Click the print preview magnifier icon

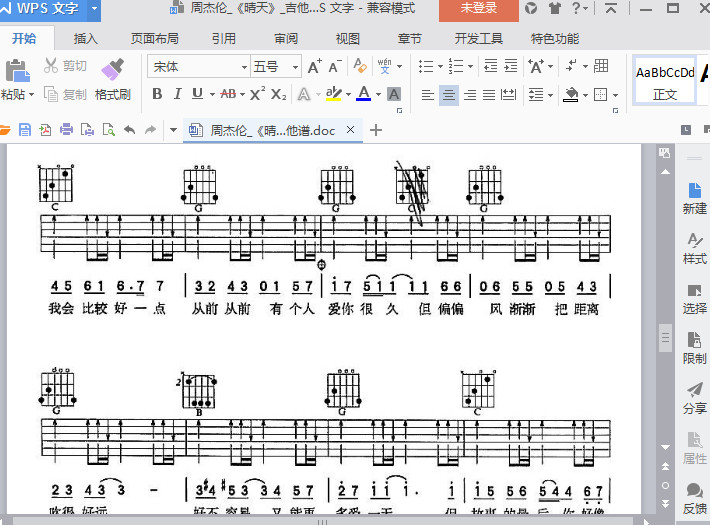coord(109,130)
